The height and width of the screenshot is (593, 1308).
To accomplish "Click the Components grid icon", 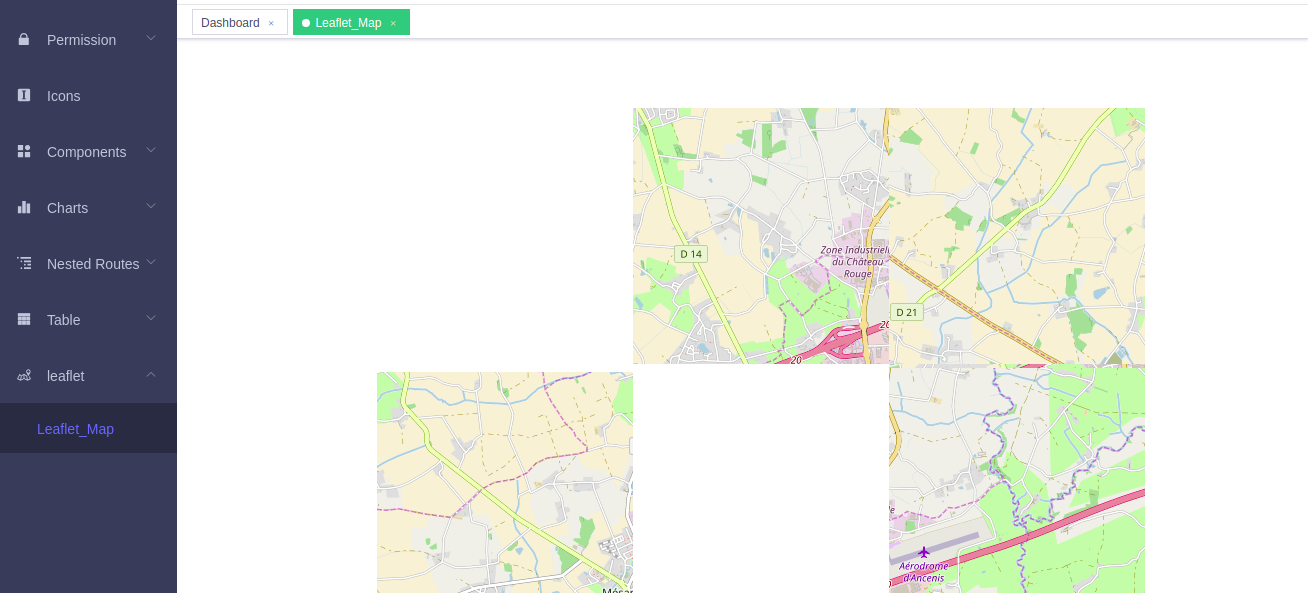I will pyautogui.click(x=22, y=151).
